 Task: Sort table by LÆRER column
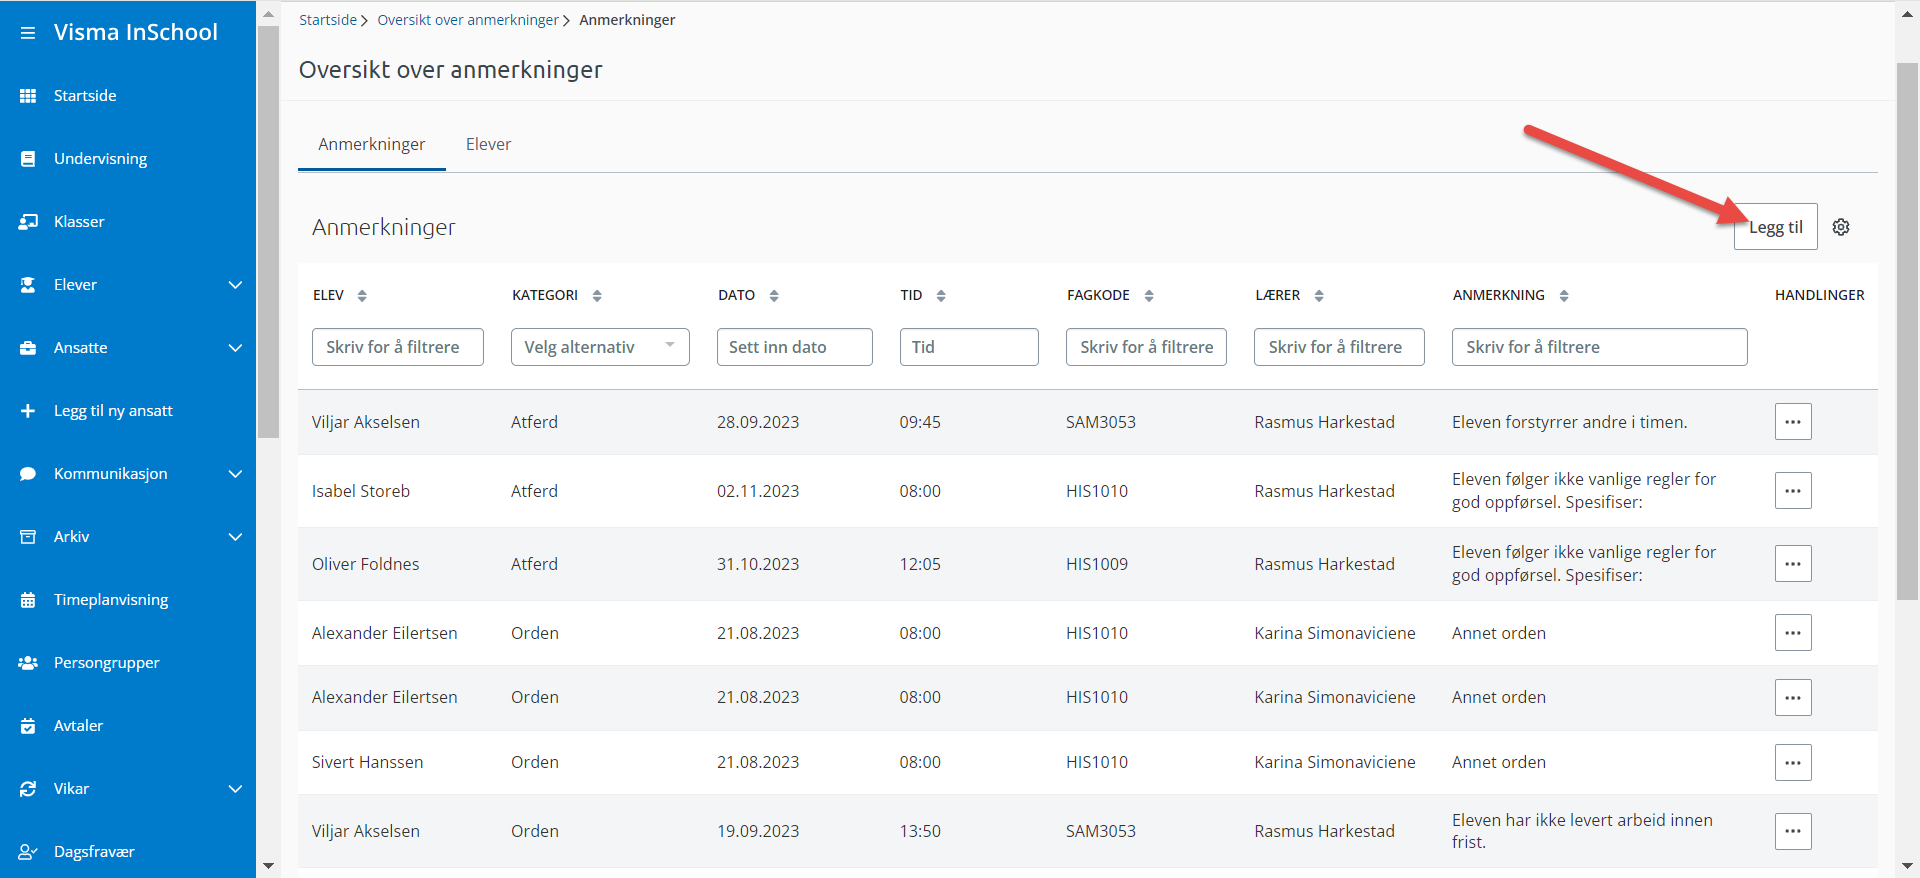click(x=1319, y=296)
